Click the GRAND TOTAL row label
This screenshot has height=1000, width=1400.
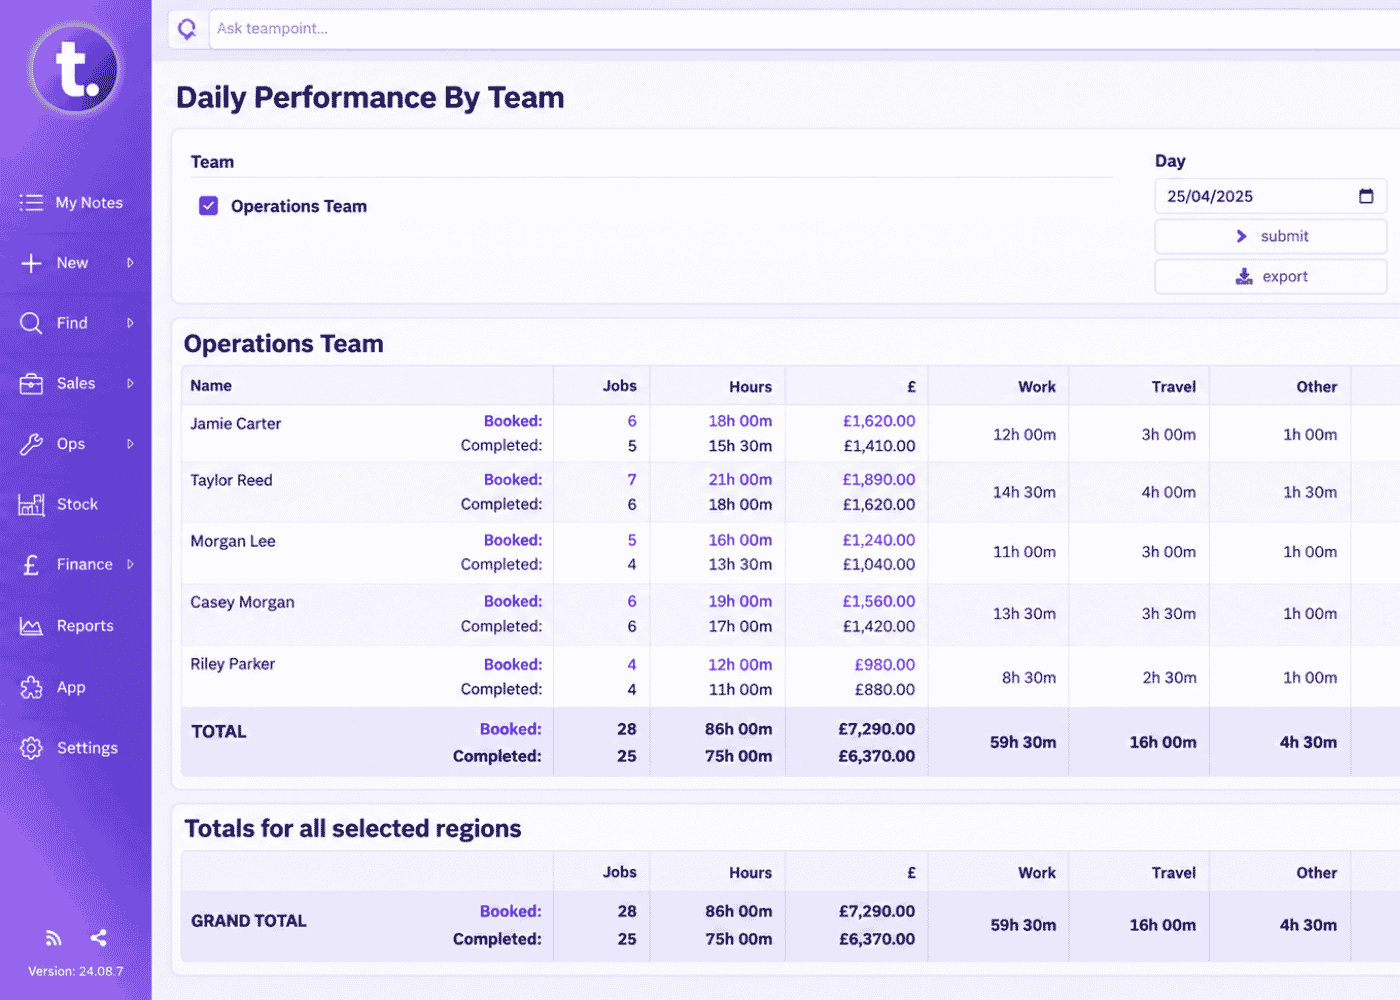[249, 921]
